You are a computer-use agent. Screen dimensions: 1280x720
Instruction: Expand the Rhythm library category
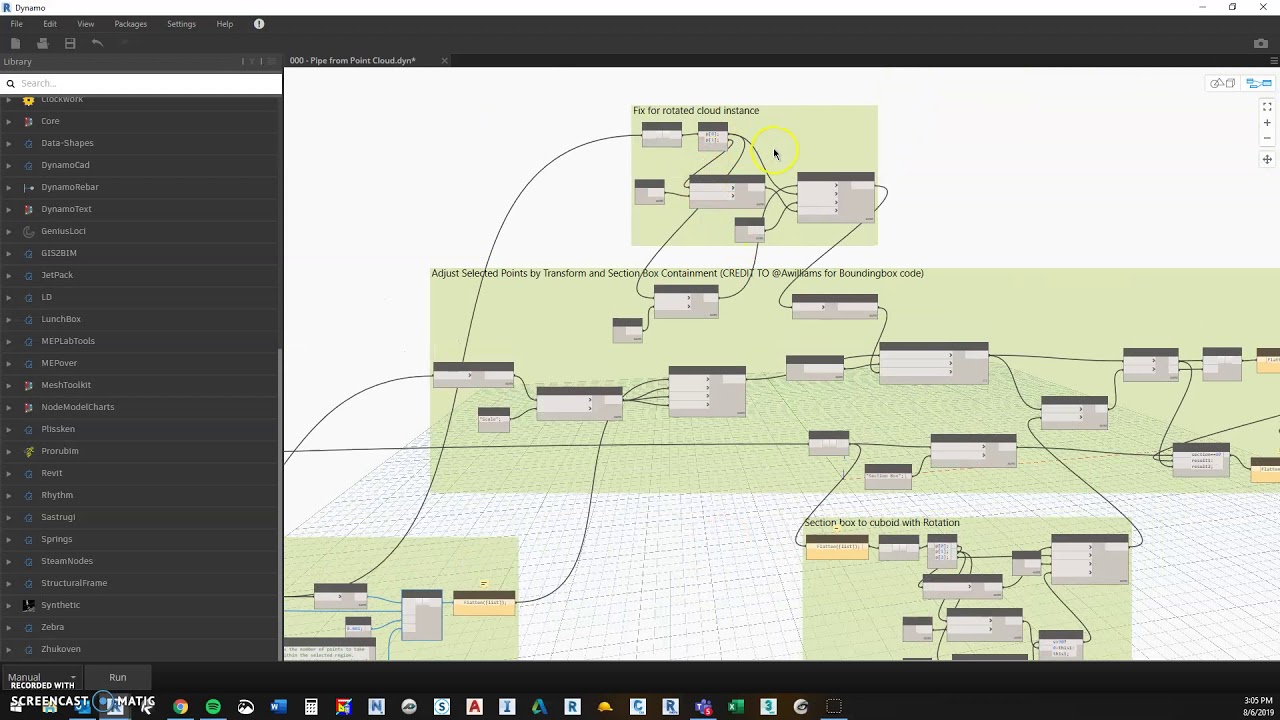tap(9, 495)
